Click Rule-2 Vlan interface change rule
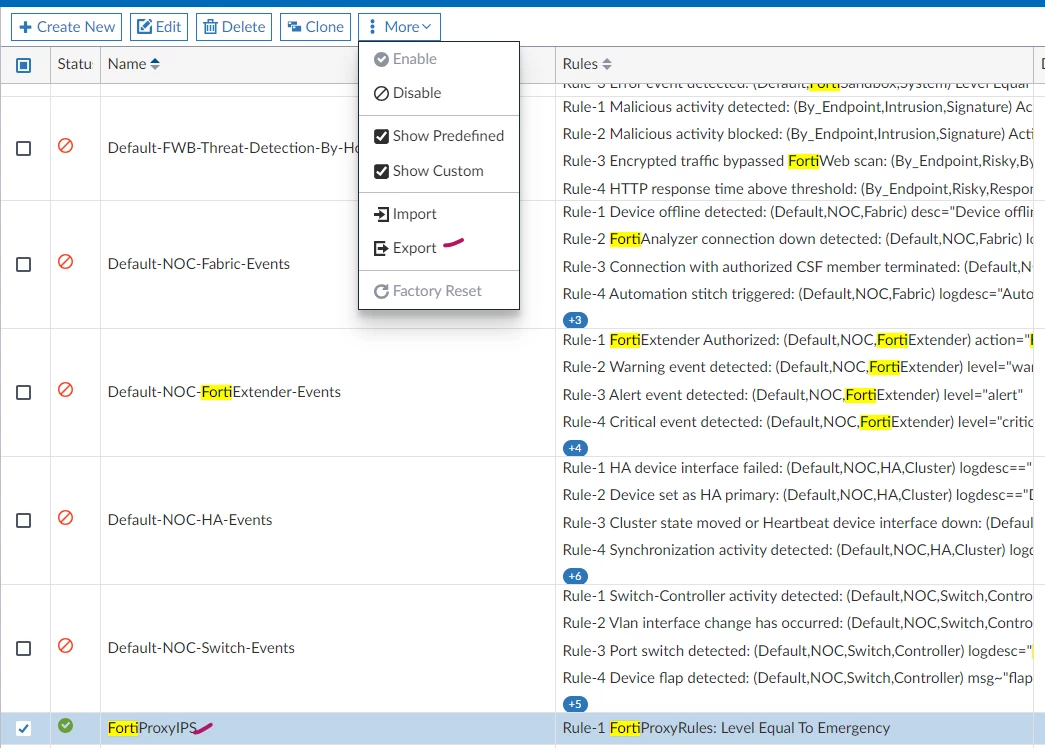The height and width of the screenshot is (748, 1045). [x=798, y=623]
